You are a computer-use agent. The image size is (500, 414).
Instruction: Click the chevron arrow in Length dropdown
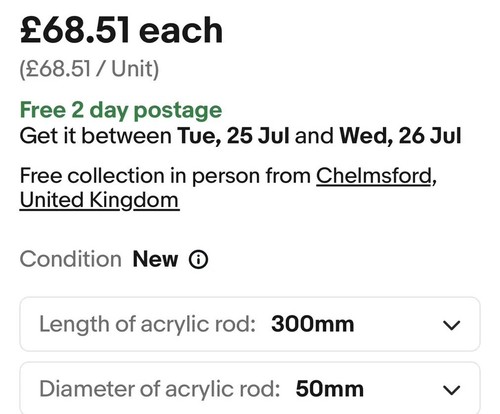pyautogui.click(x=452, y=325)
